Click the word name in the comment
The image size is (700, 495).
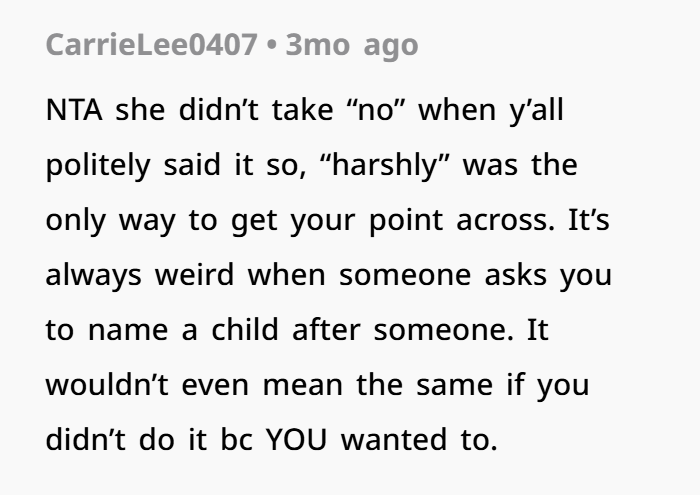click(x=128, y=331)
